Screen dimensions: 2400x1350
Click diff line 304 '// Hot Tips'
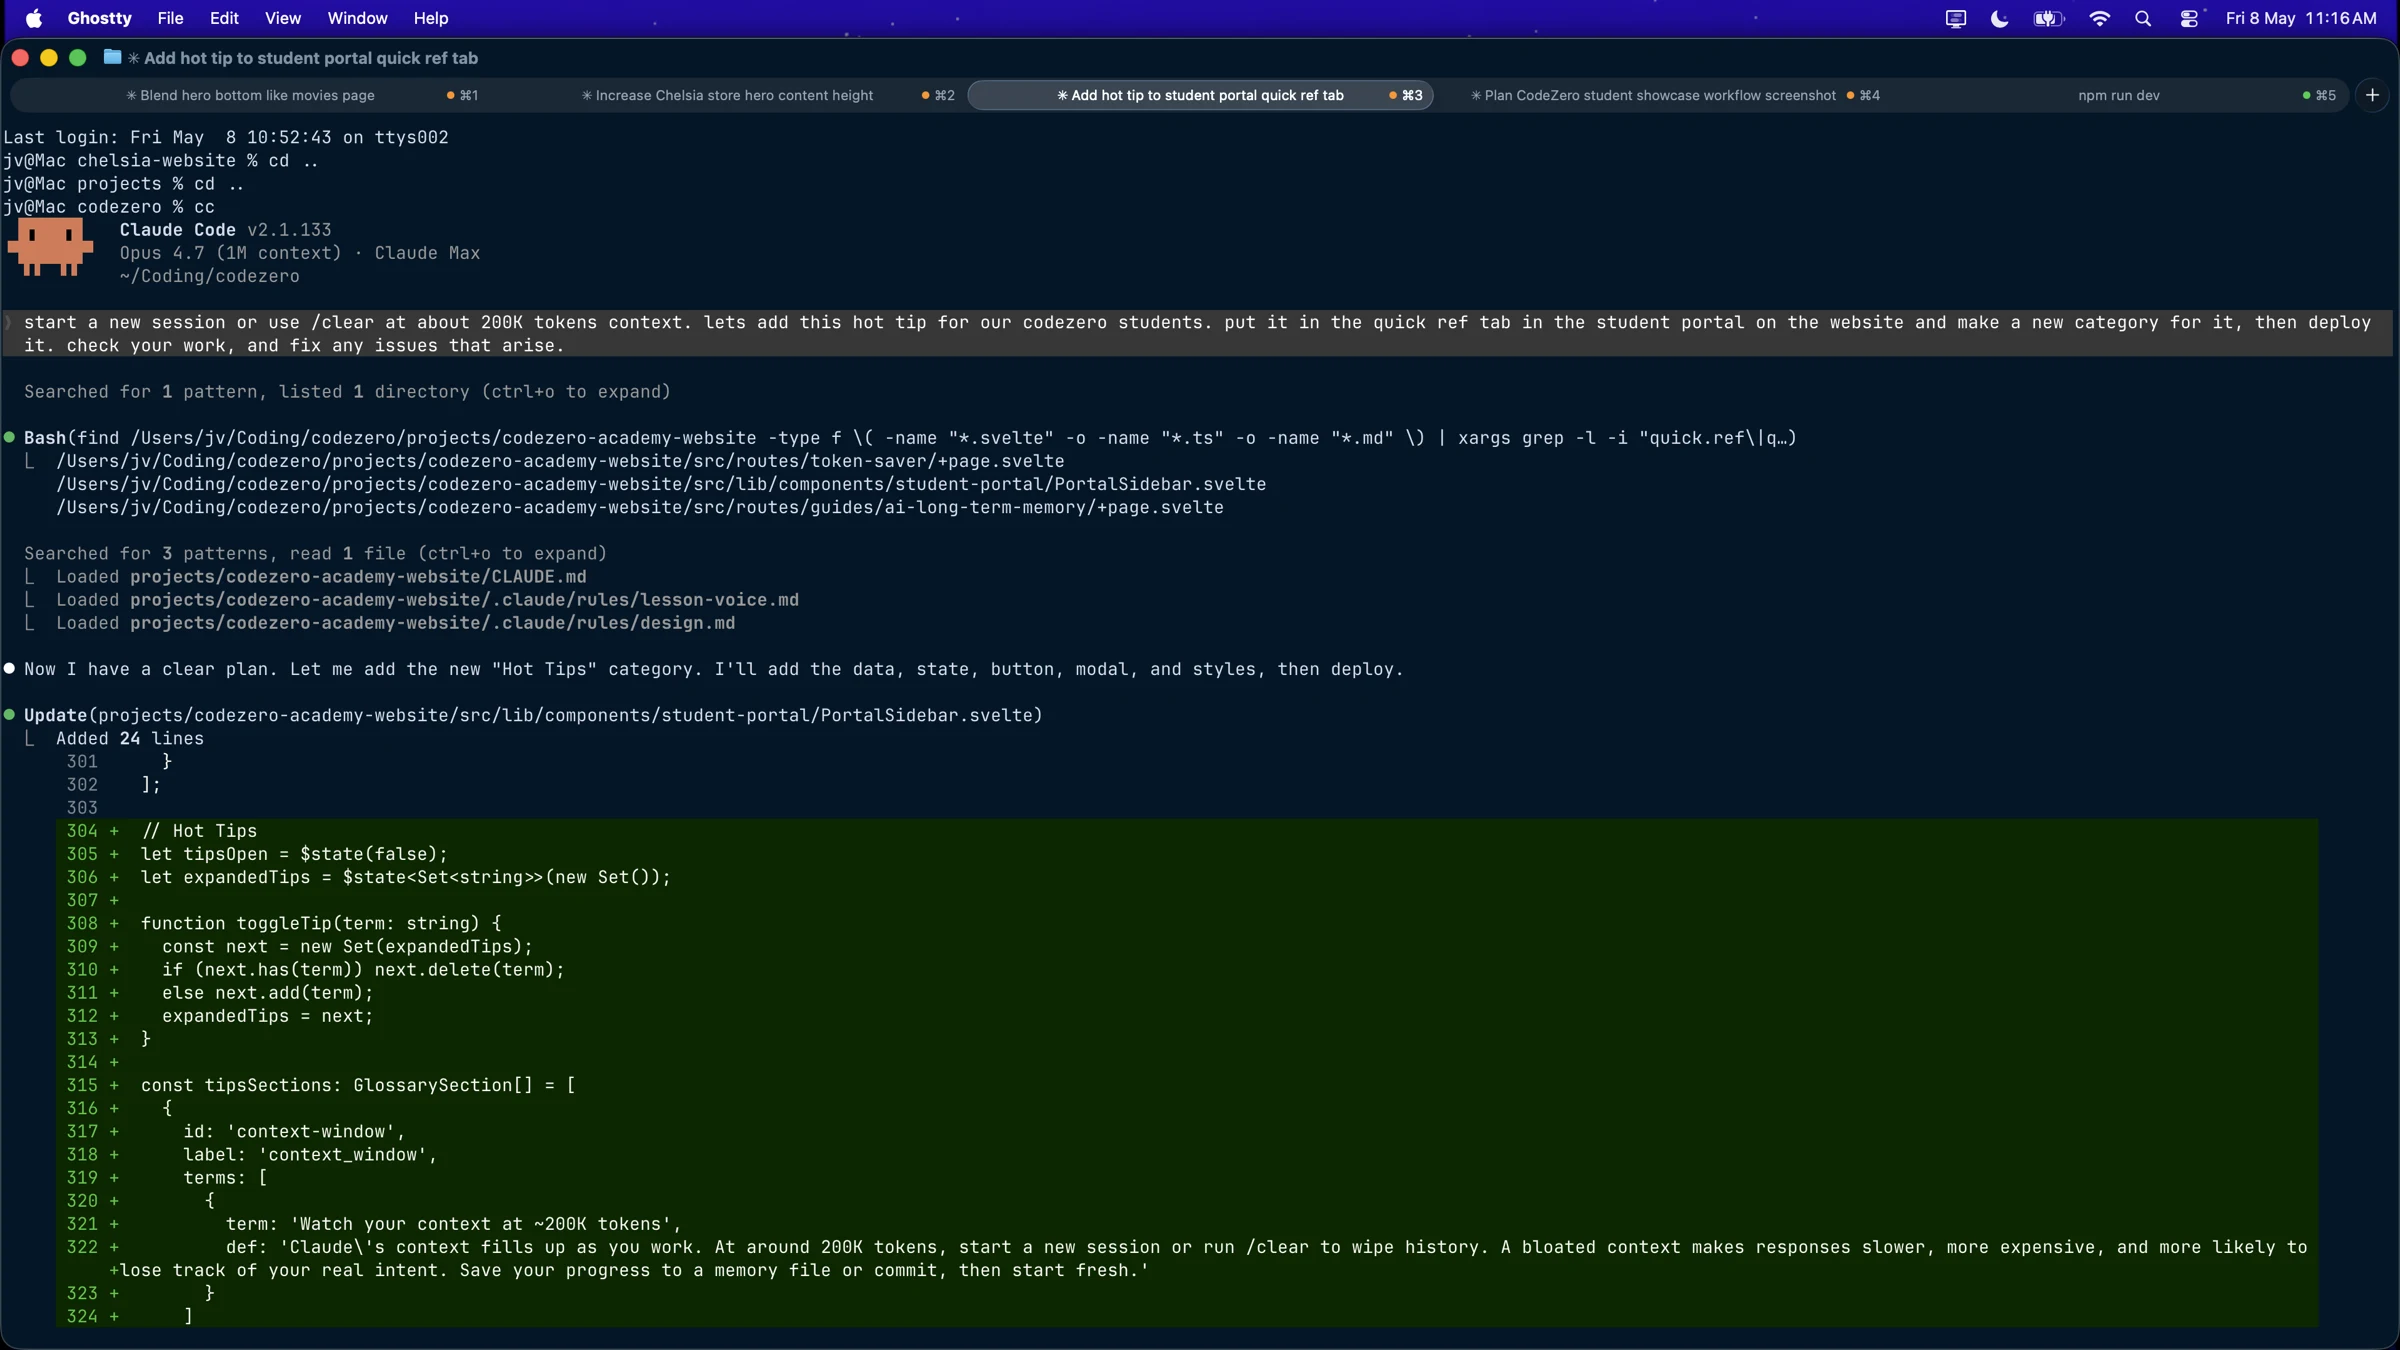[x=199, y=831]
